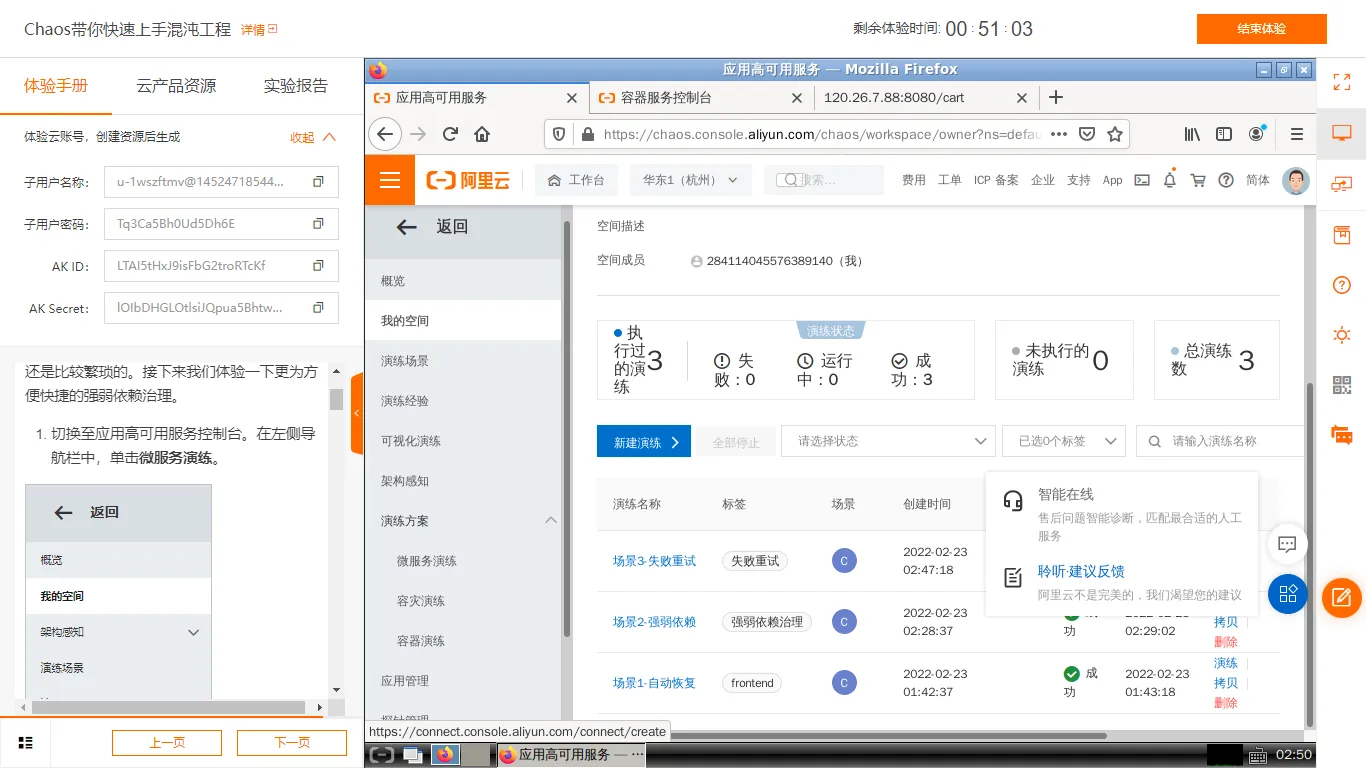Open the blue grid shortcut floating button
This screenshot has height=768, width=1366.
1288,594
